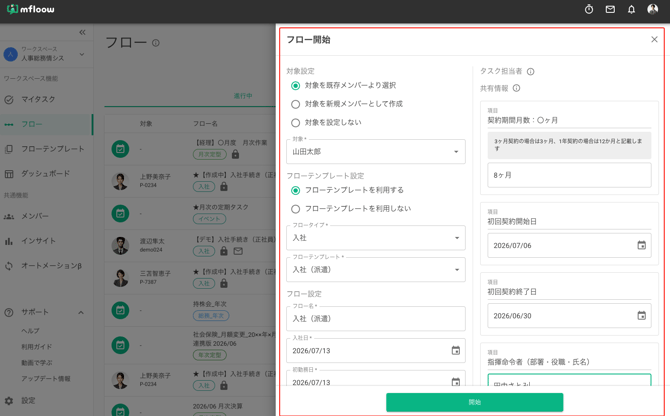Open the フローテンプレート dropdown 入社（派遣）
The width and height of the screenshot is (670, 416).
point(376,270)
